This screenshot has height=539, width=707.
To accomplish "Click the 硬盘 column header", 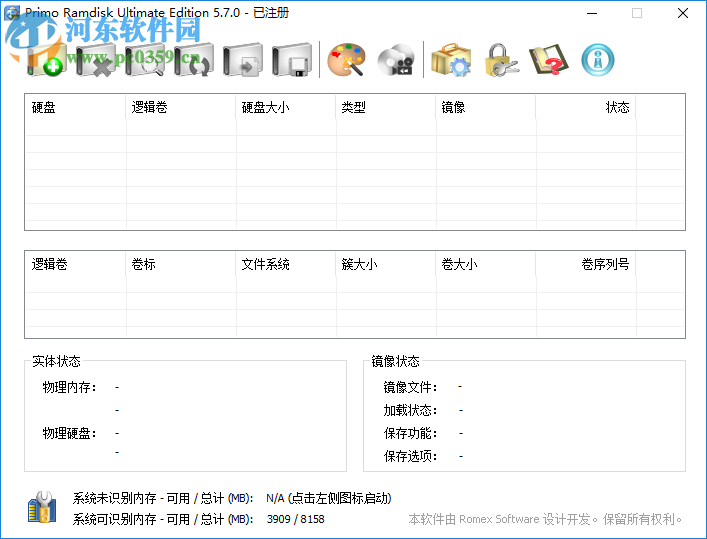I will 75,107.
